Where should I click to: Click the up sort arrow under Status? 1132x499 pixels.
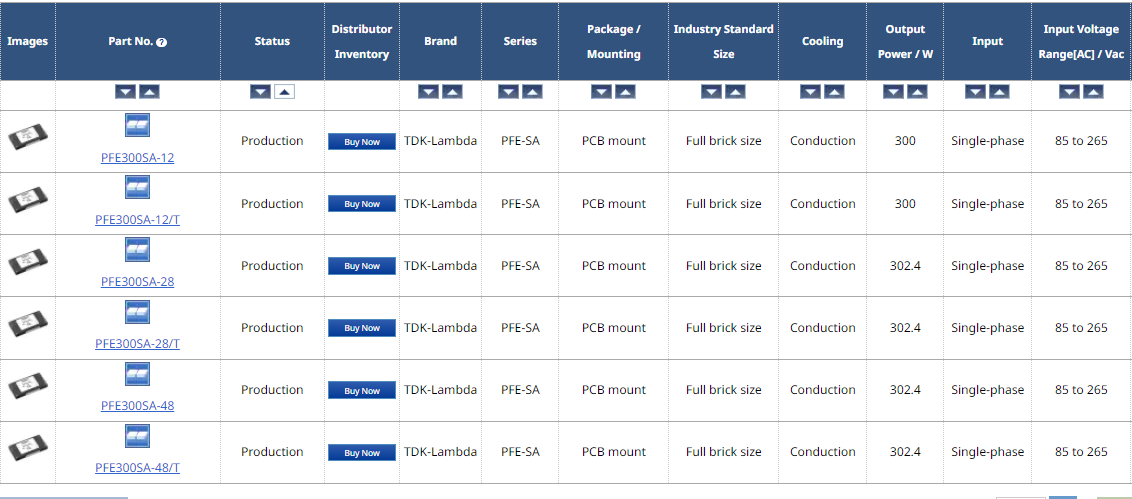tap(284, 92)
